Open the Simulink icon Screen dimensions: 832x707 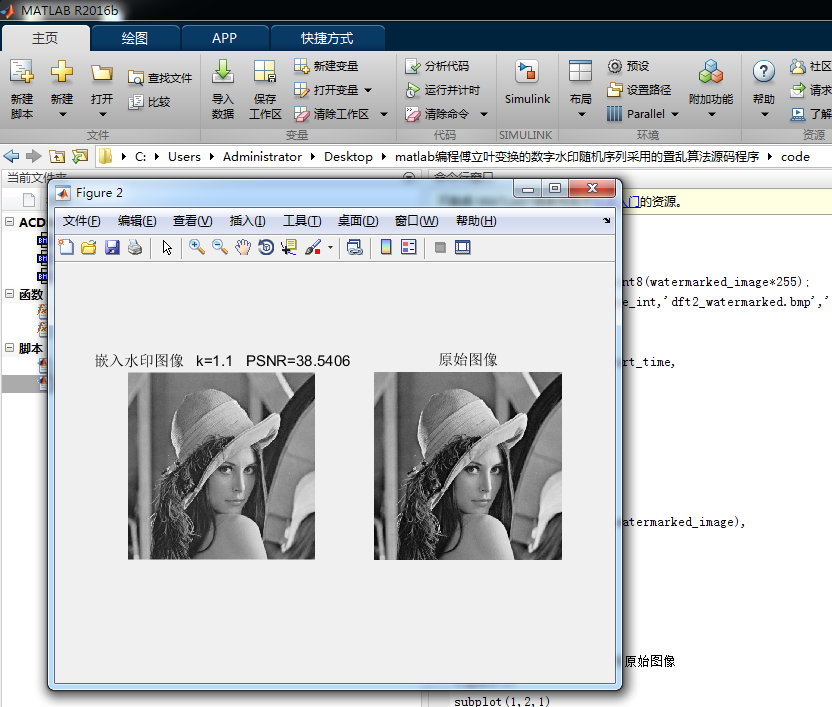tap(527, 72)
